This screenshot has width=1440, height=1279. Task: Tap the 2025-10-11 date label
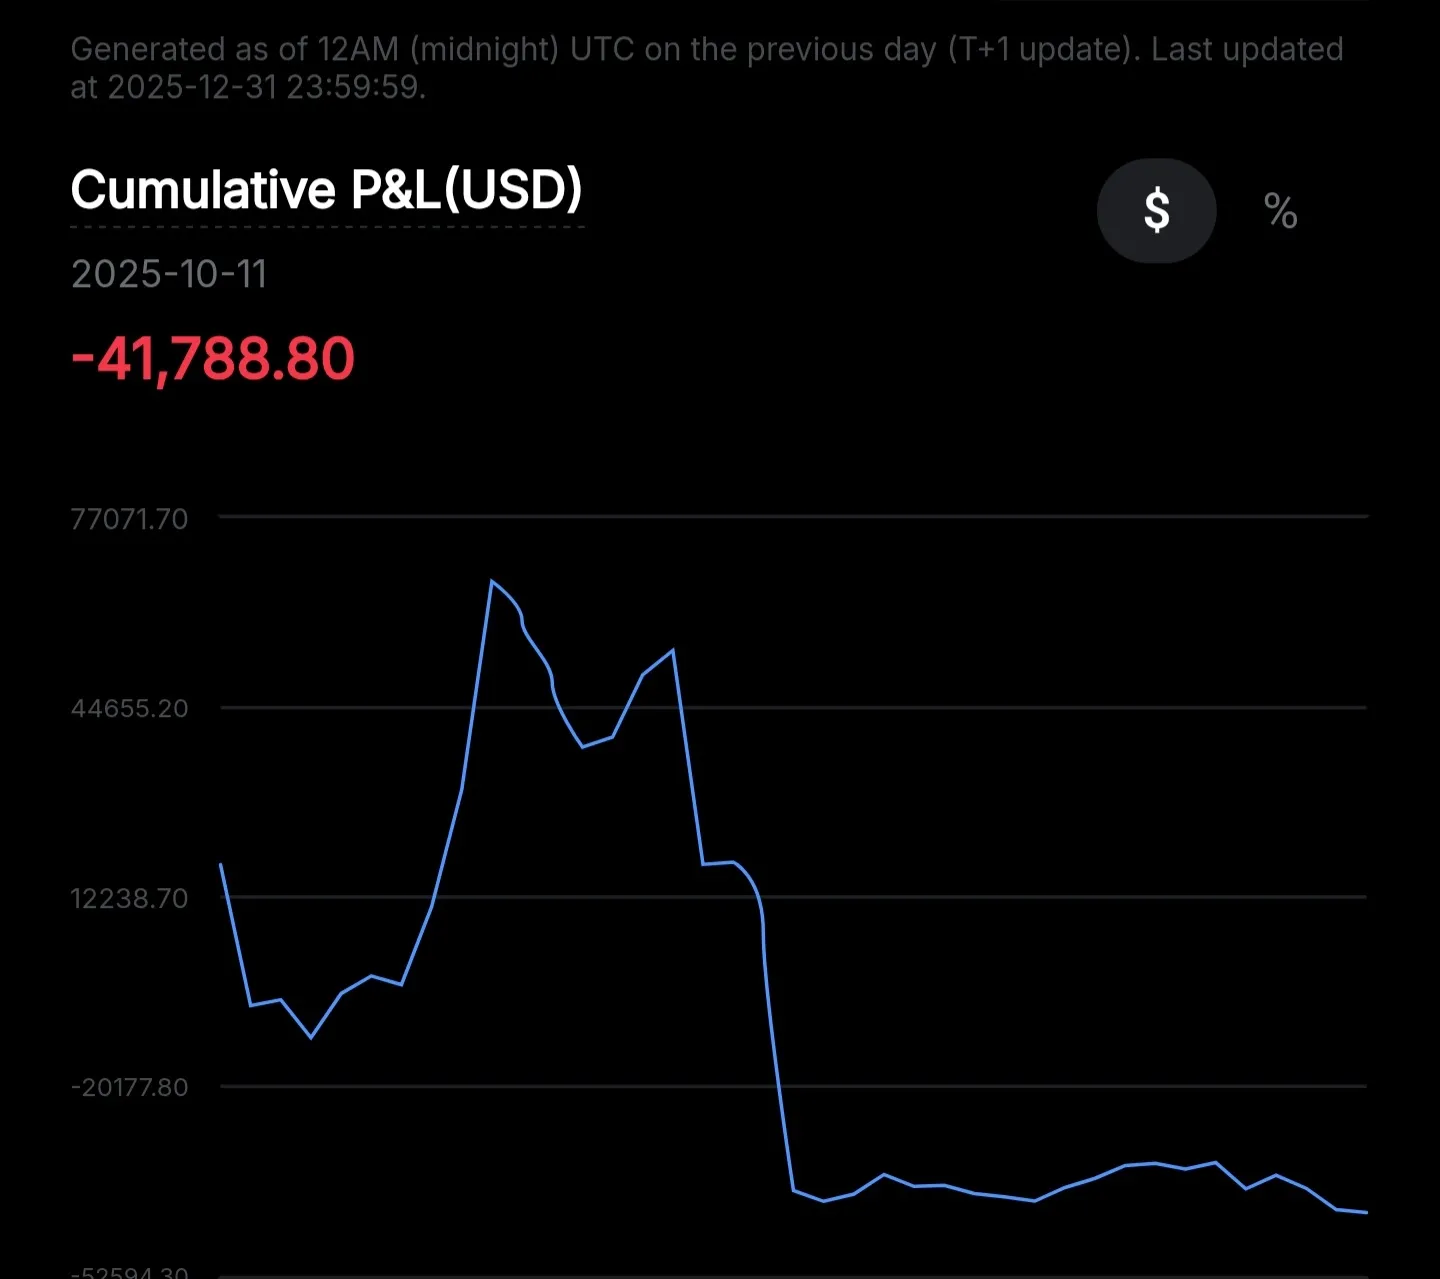point(169,274)
